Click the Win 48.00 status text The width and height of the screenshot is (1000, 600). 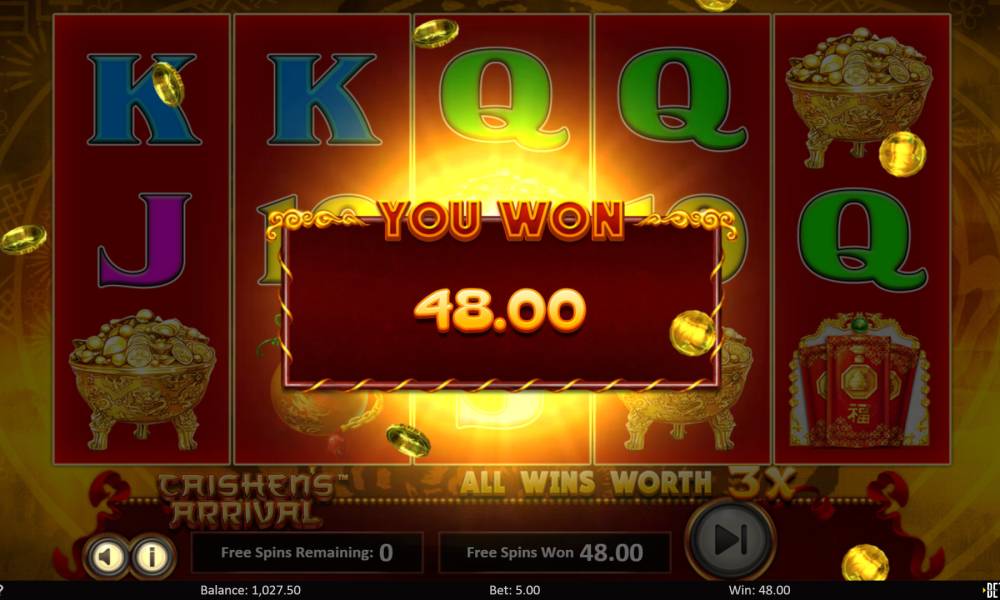pyautogui.click(x=760, y=590)
